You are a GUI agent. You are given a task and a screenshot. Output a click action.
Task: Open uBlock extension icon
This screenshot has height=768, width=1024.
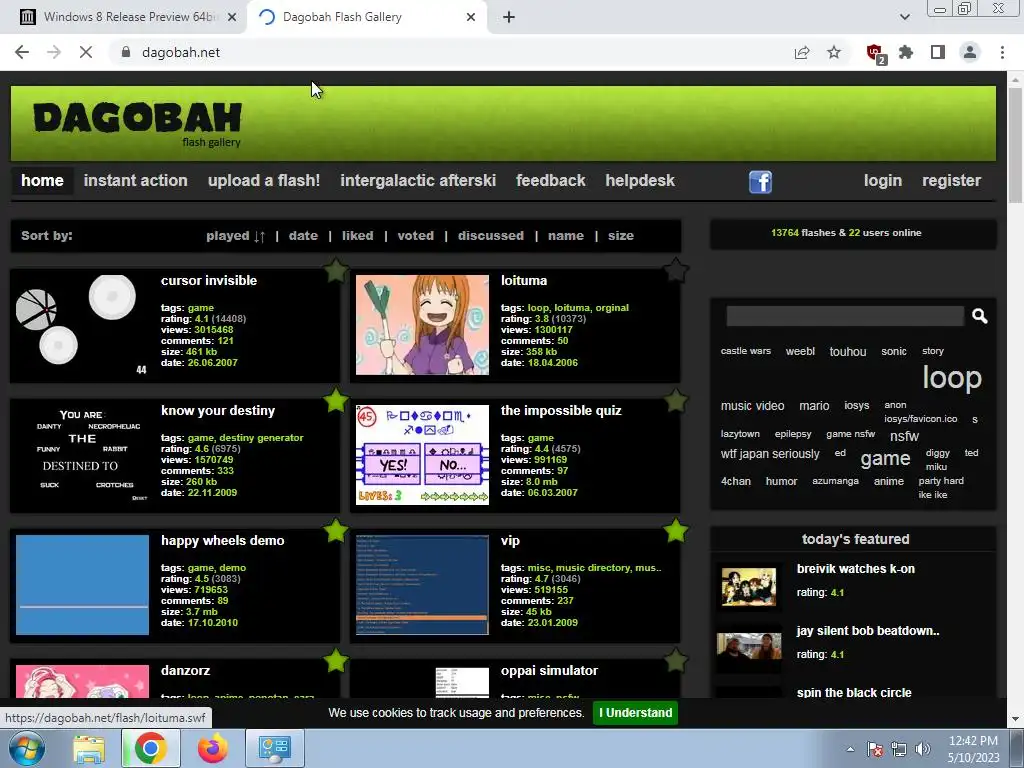pyautogui.click(x=876, y=53)
